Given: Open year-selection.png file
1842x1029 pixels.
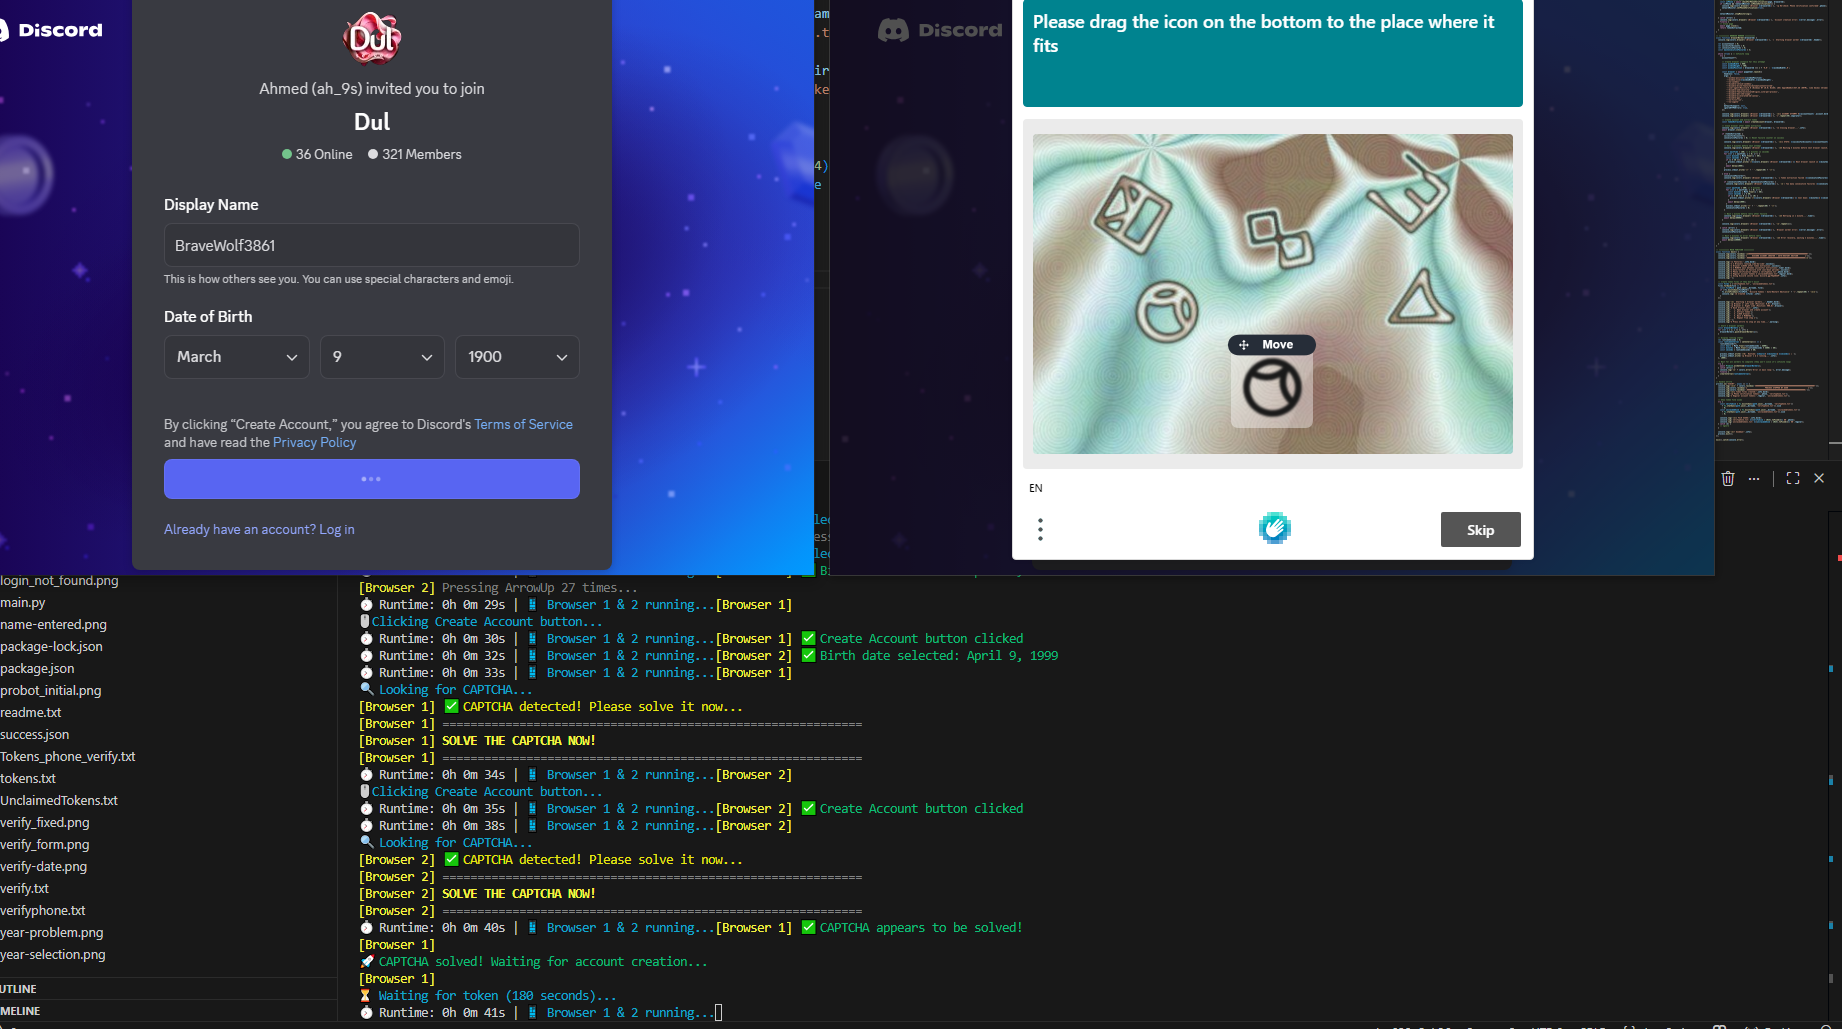Looking at the screenshot, I should pyautogui.click(x=53, y=954).
